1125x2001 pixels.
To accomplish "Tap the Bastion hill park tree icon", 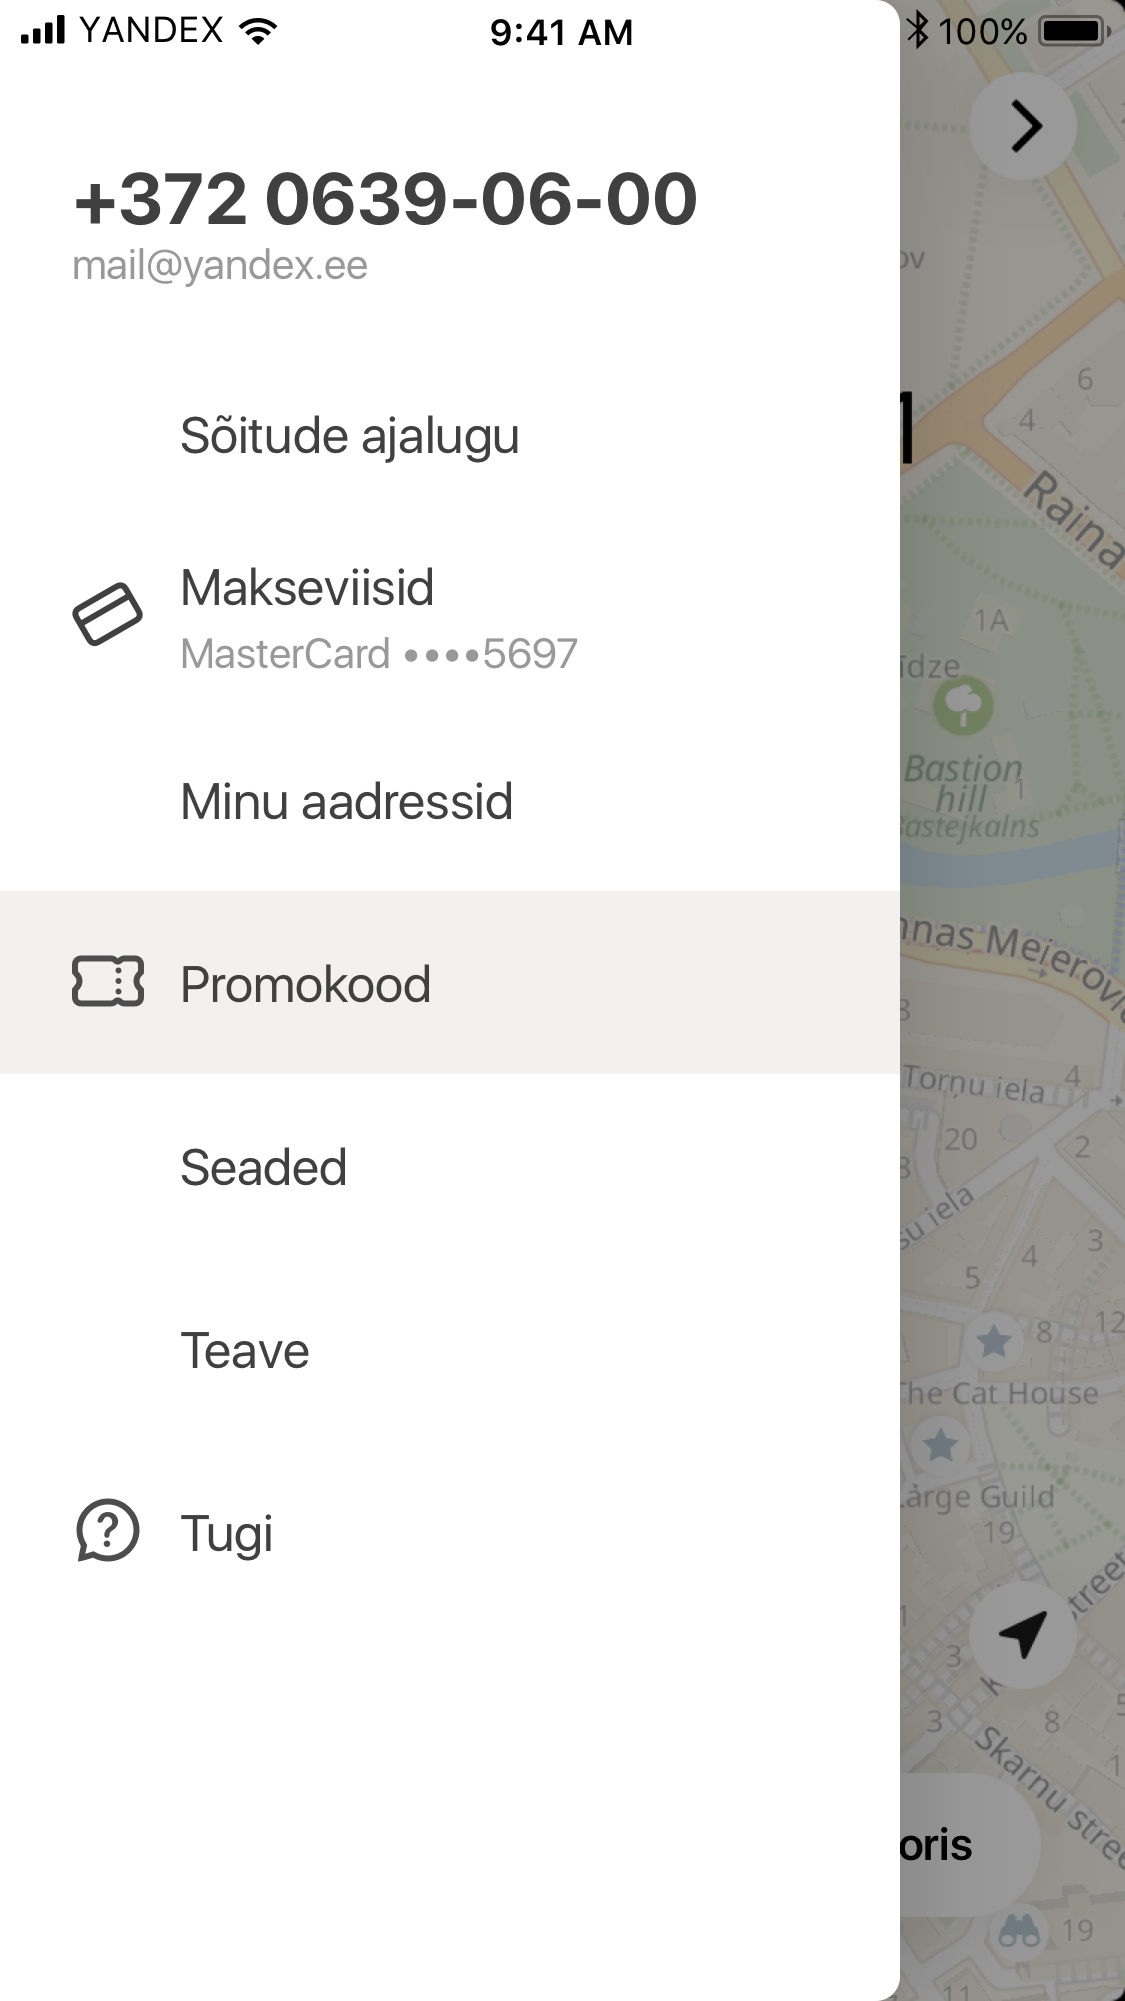I will click(963, 705).
